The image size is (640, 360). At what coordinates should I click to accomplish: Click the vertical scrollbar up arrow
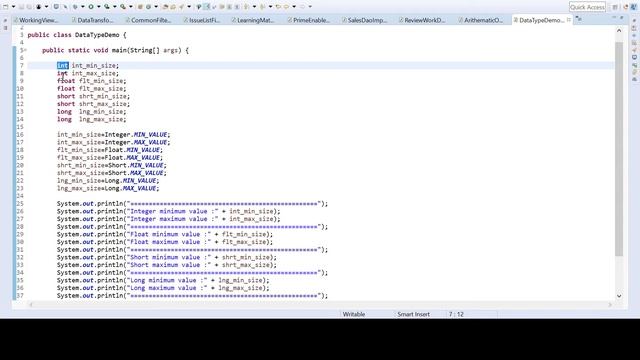click(x=619, y=31)
